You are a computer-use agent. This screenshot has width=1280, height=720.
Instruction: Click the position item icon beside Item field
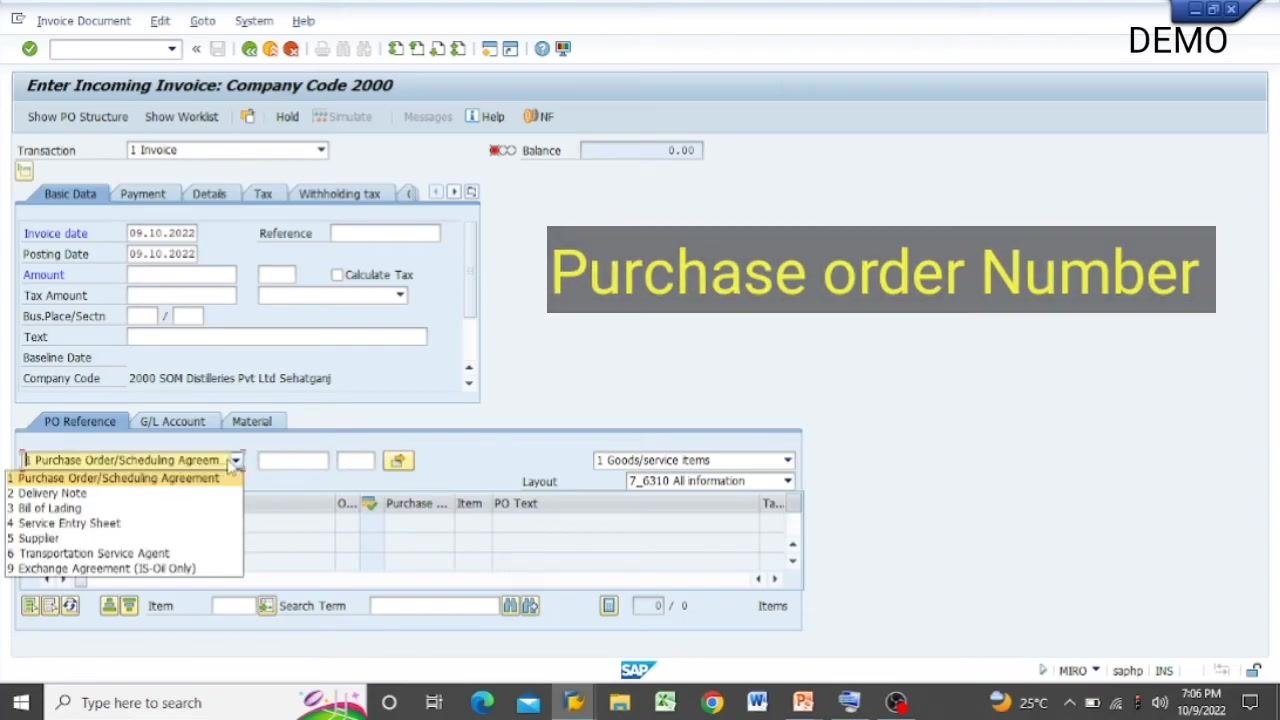pyautogui.click(x=266, y=606)
